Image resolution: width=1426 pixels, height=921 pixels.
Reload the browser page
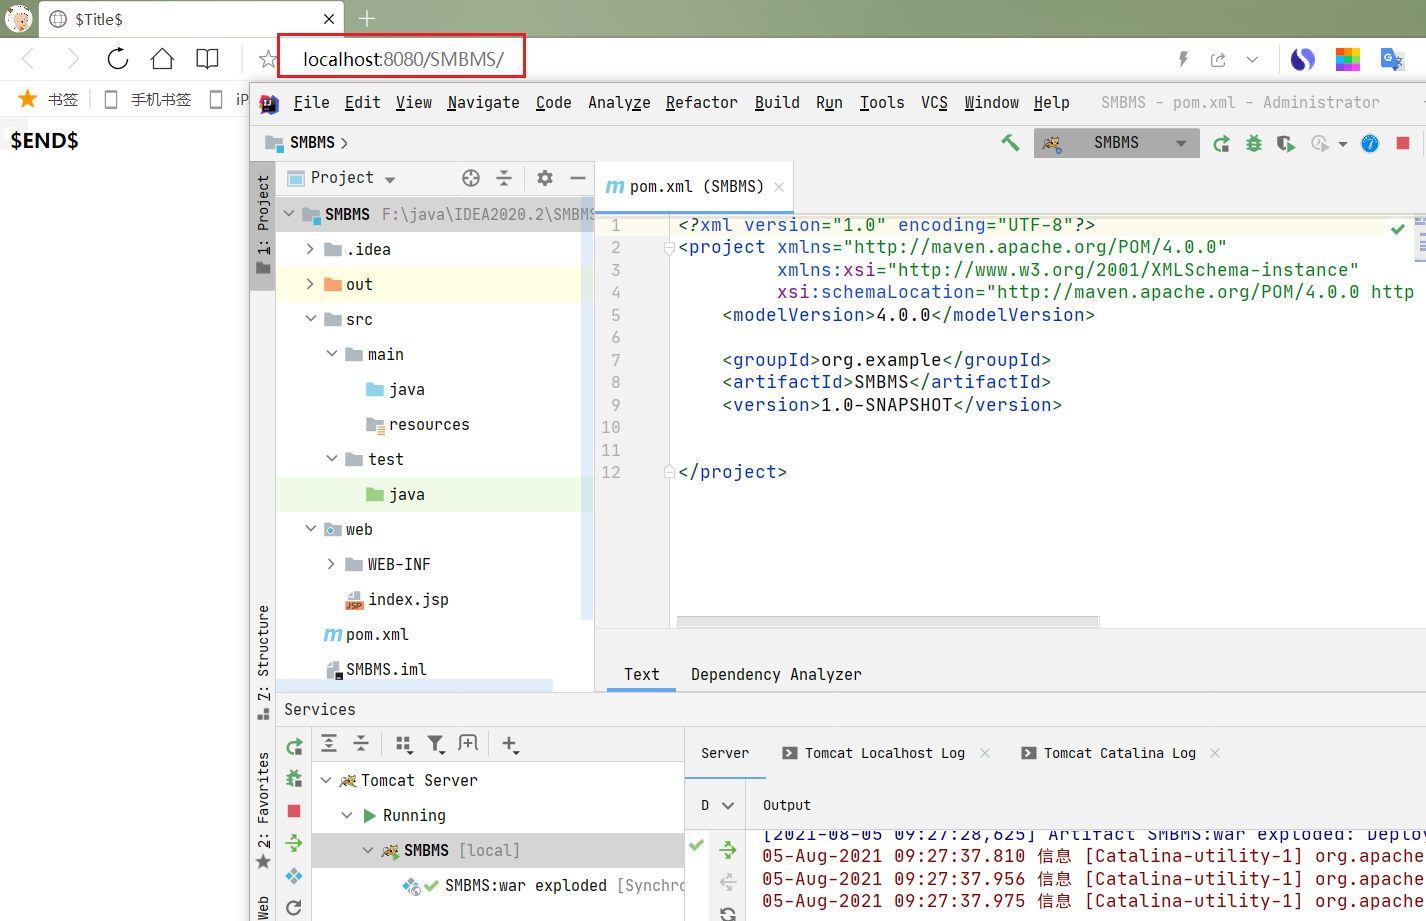pos(118,59)
